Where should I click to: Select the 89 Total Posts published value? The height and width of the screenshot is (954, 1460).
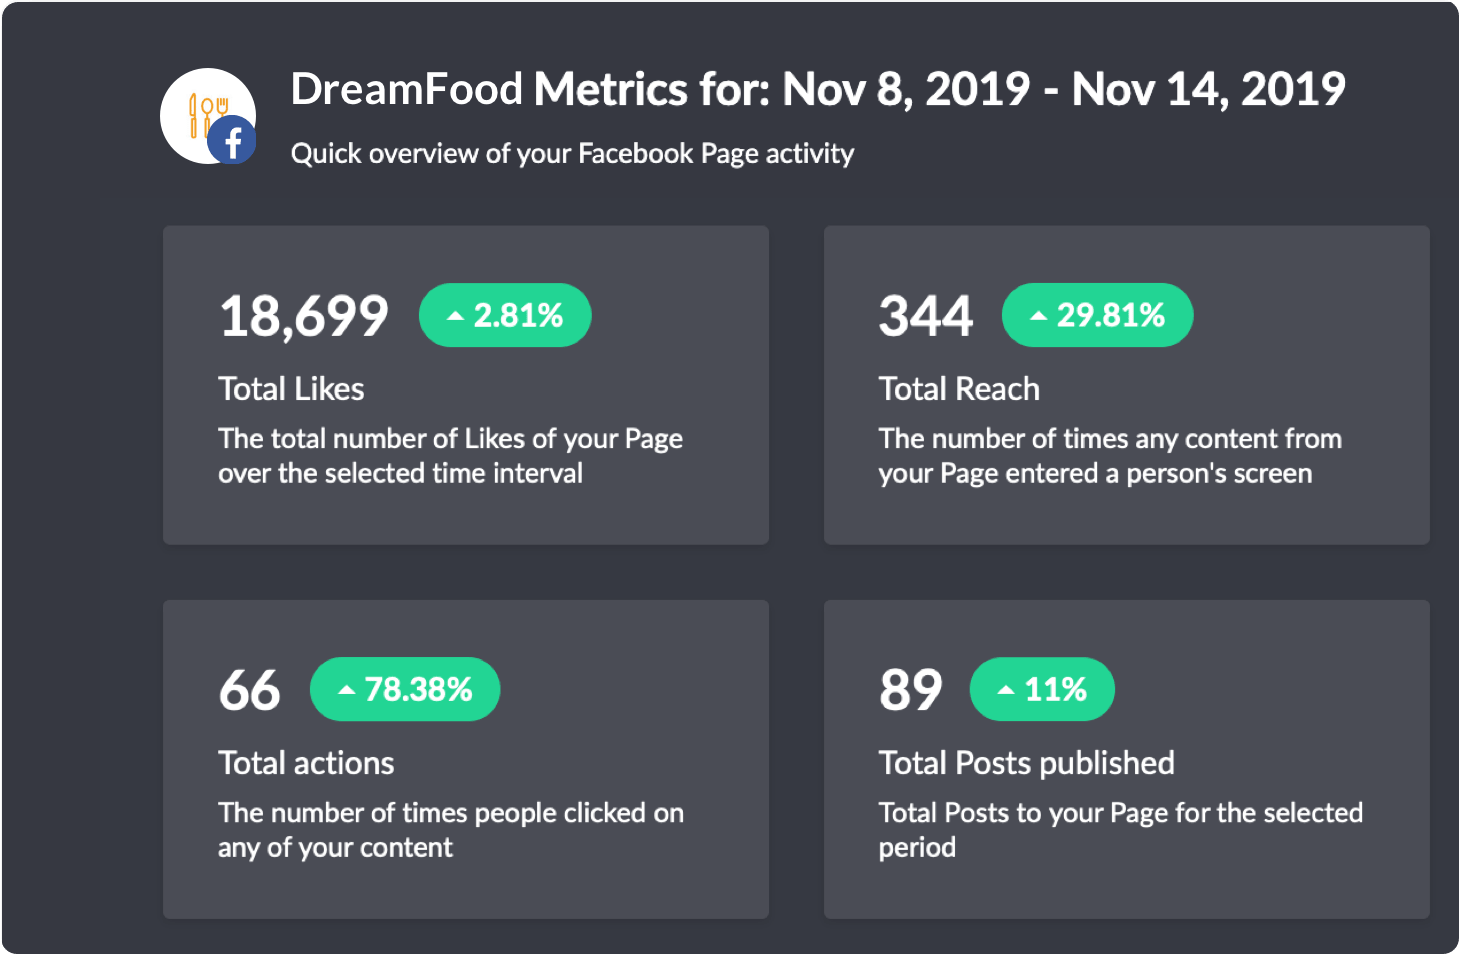click(911, 690)
